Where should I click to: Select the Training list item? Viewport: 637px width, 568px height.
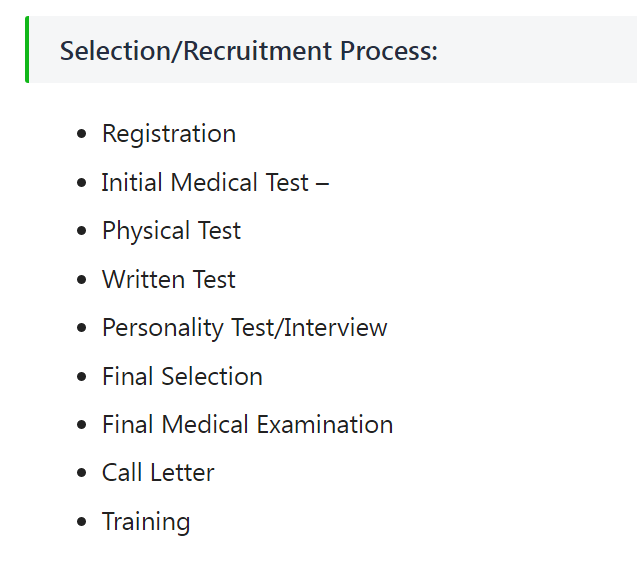(146, 522)
